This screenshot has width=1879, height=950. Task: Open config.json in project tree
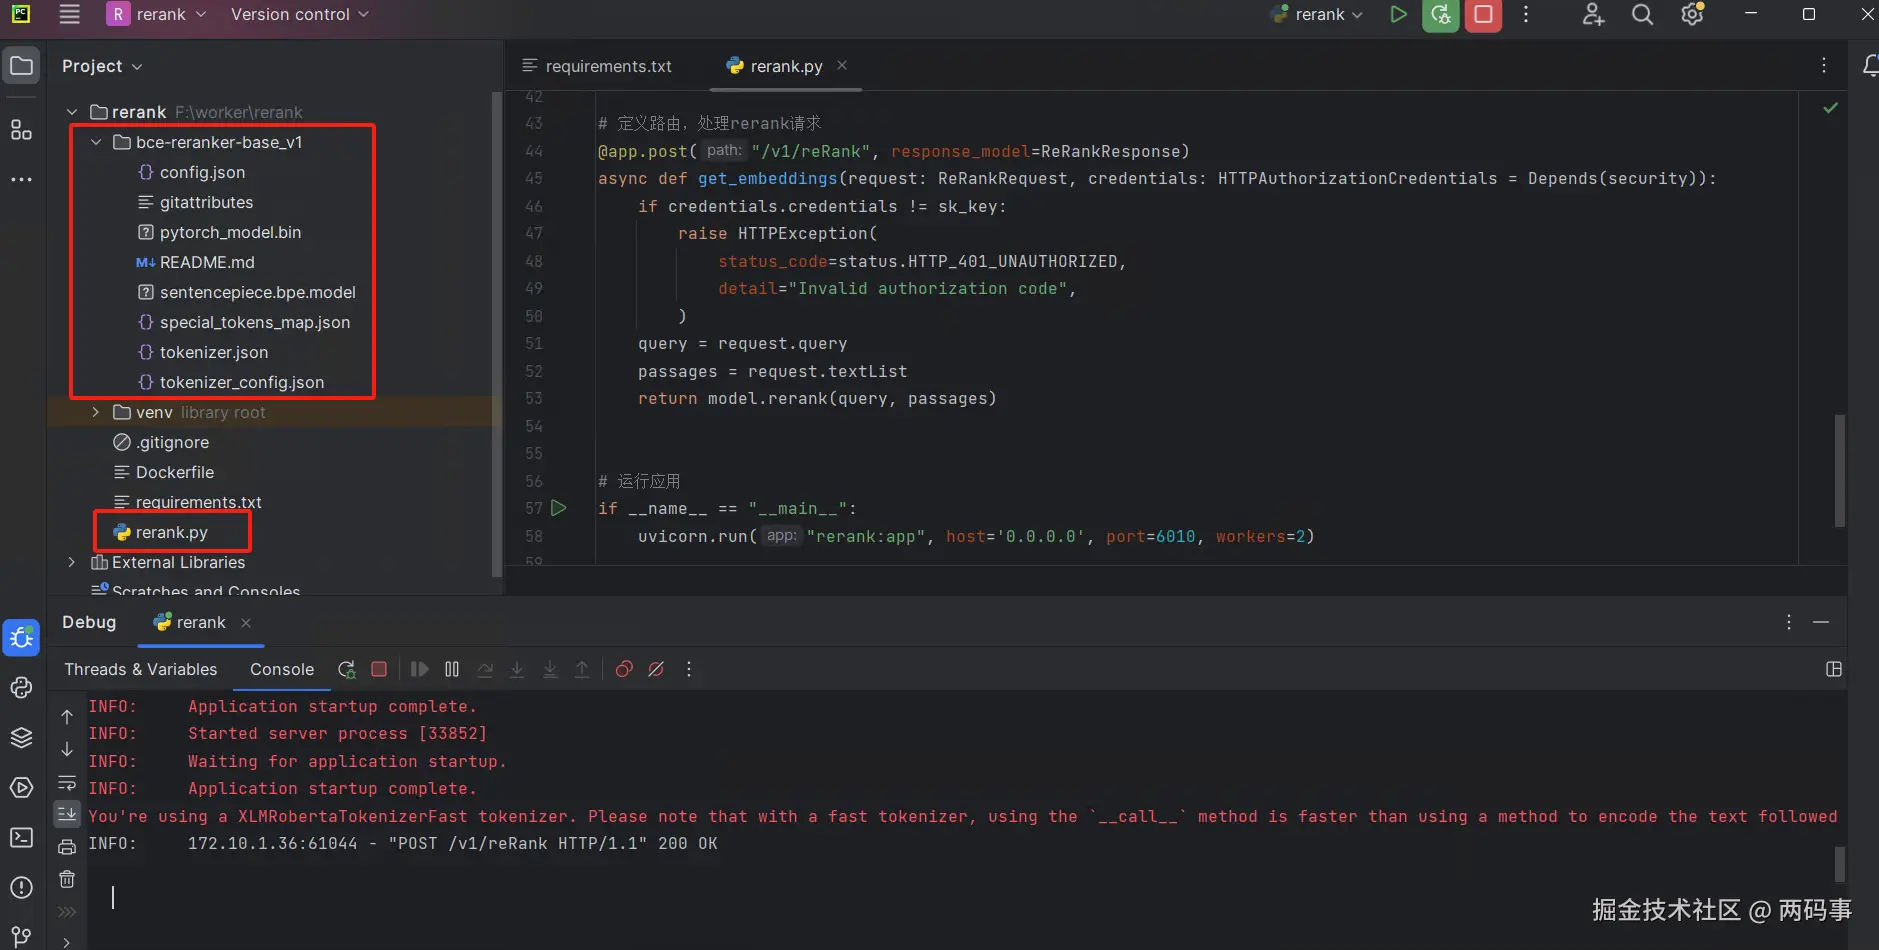click(x=191, y=172)
